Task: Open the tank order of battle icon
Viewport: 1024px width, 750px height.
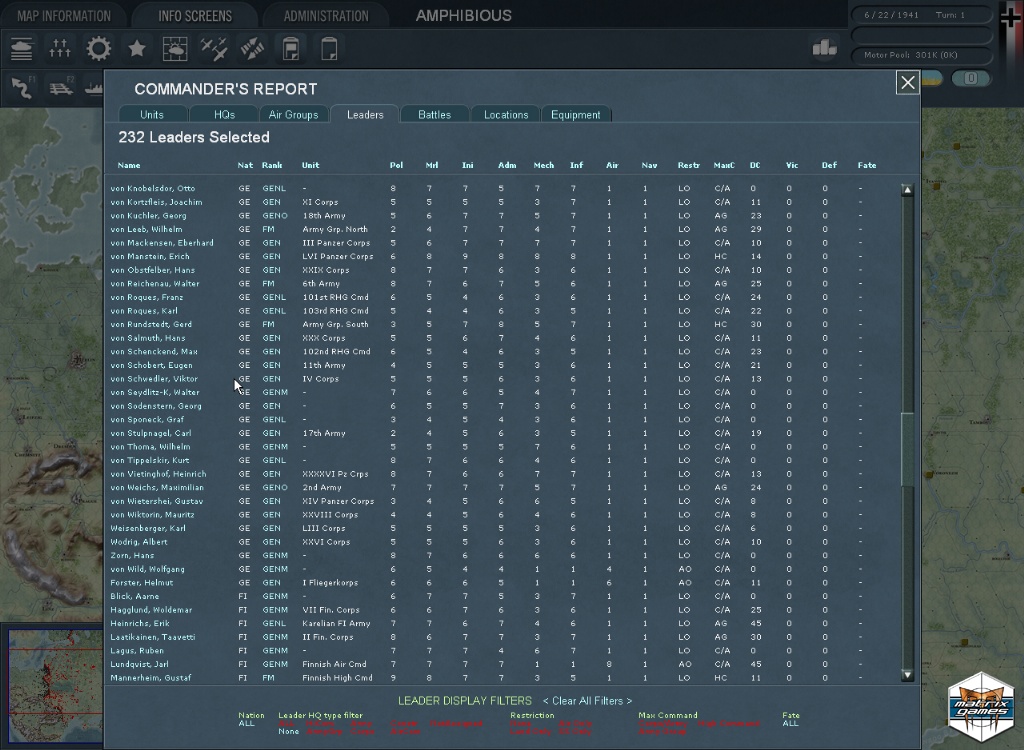Action: 22,48
